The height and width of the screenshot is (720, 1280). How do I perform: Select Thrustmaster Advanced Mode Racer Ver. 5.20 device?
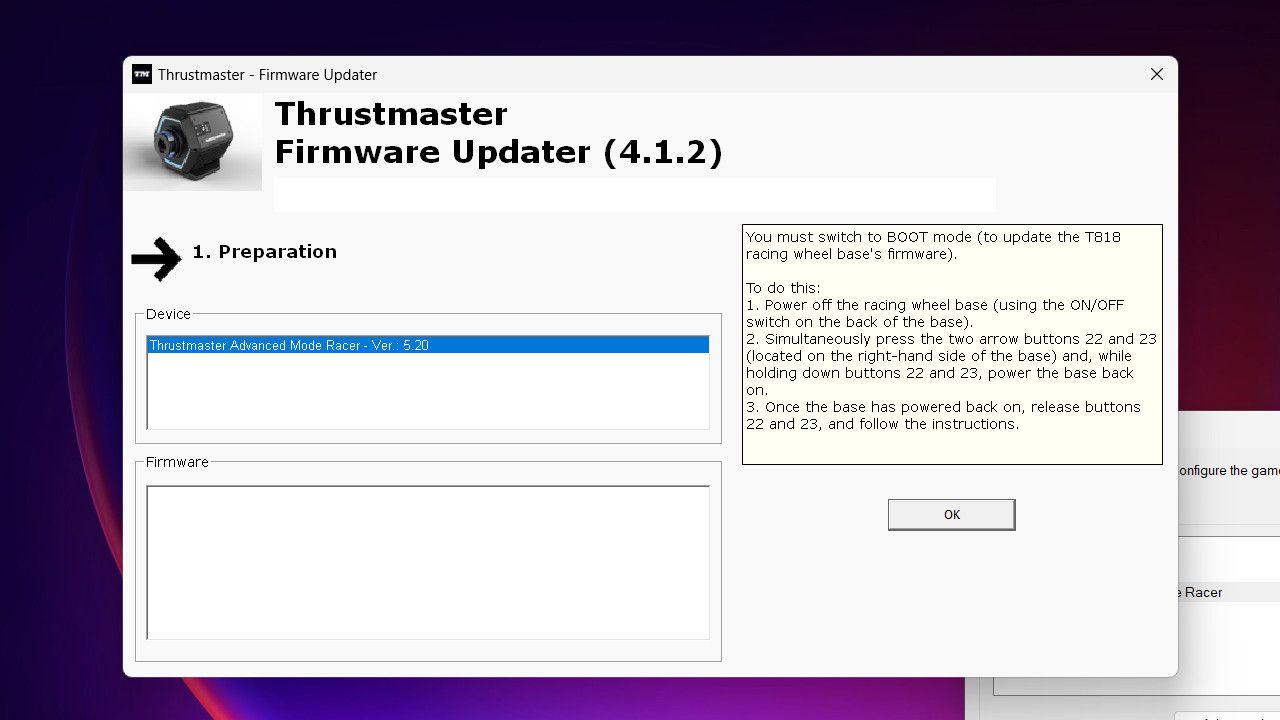[x=428, y=345]
